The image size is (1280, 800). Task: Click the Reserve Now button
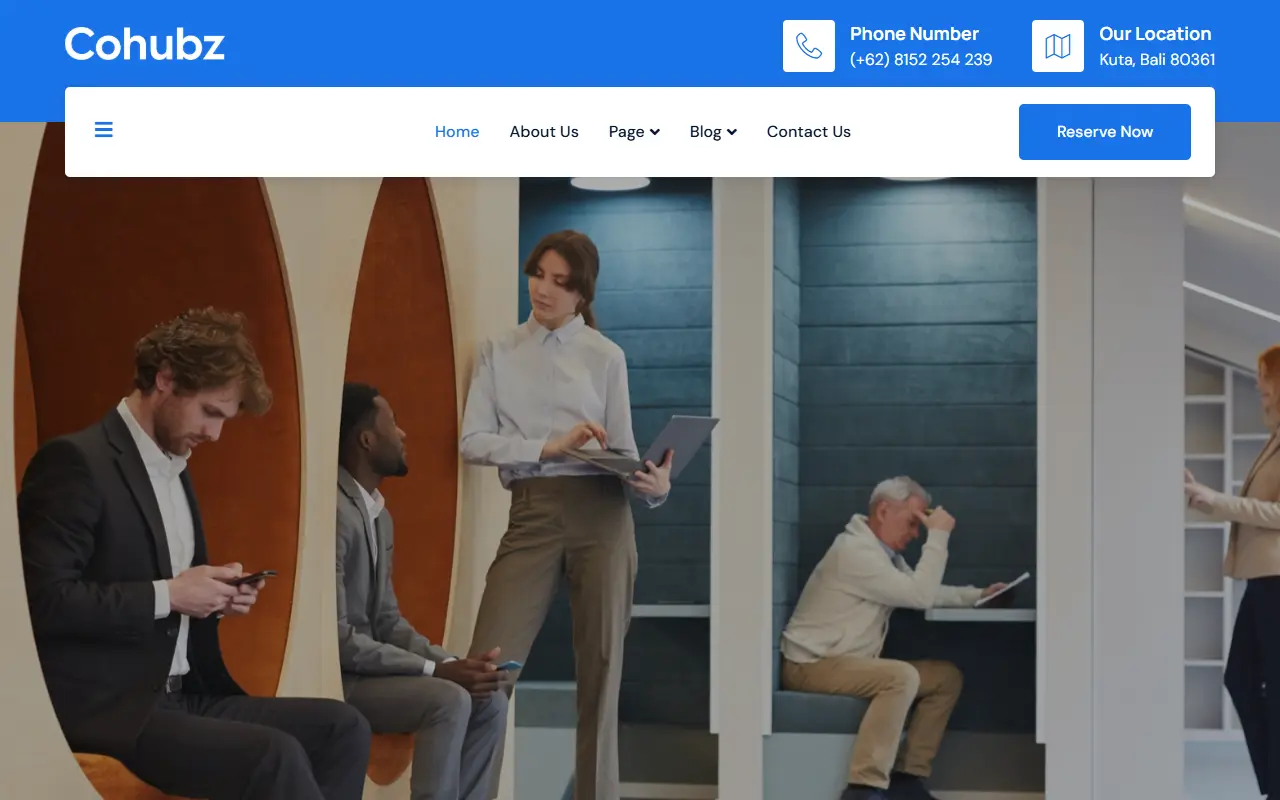coord(1105,132)
